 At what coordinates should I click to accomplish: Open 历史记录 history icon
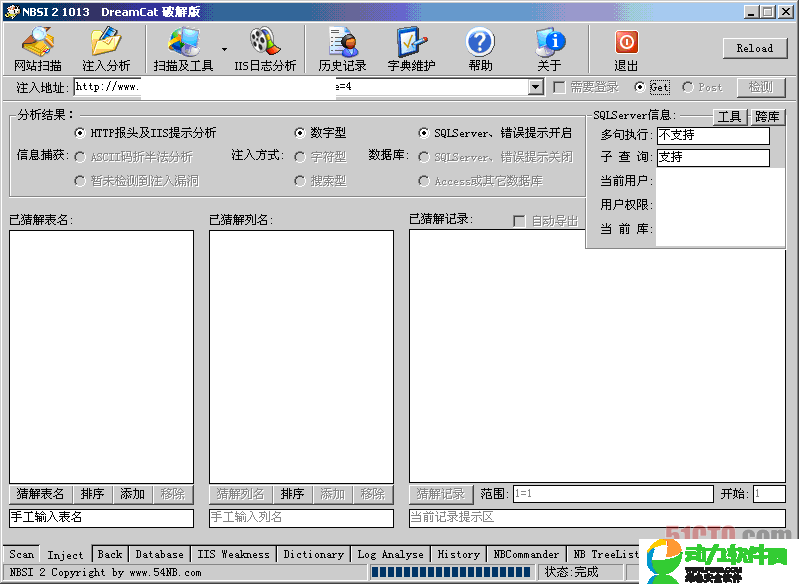coord(342,49)
